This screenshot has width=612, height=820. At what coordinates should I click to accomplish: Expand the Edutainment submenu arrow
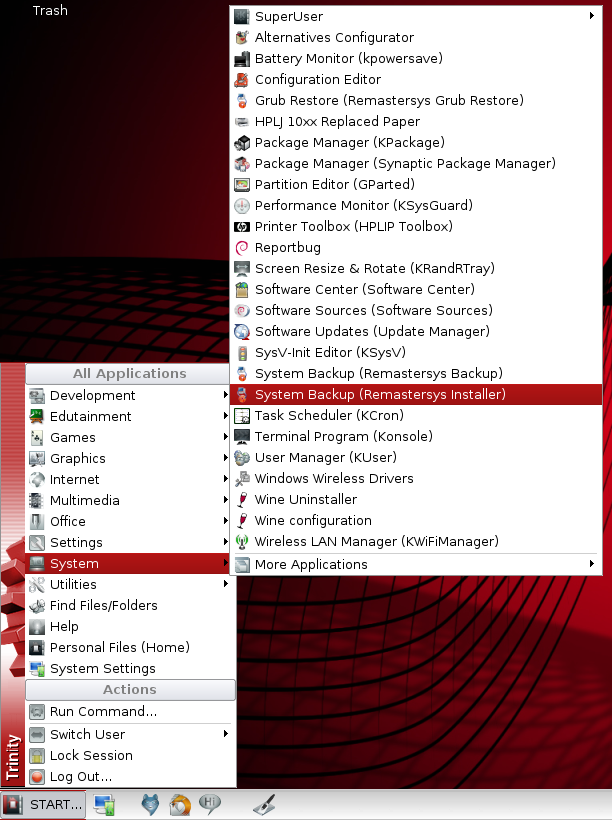point(225,415)
